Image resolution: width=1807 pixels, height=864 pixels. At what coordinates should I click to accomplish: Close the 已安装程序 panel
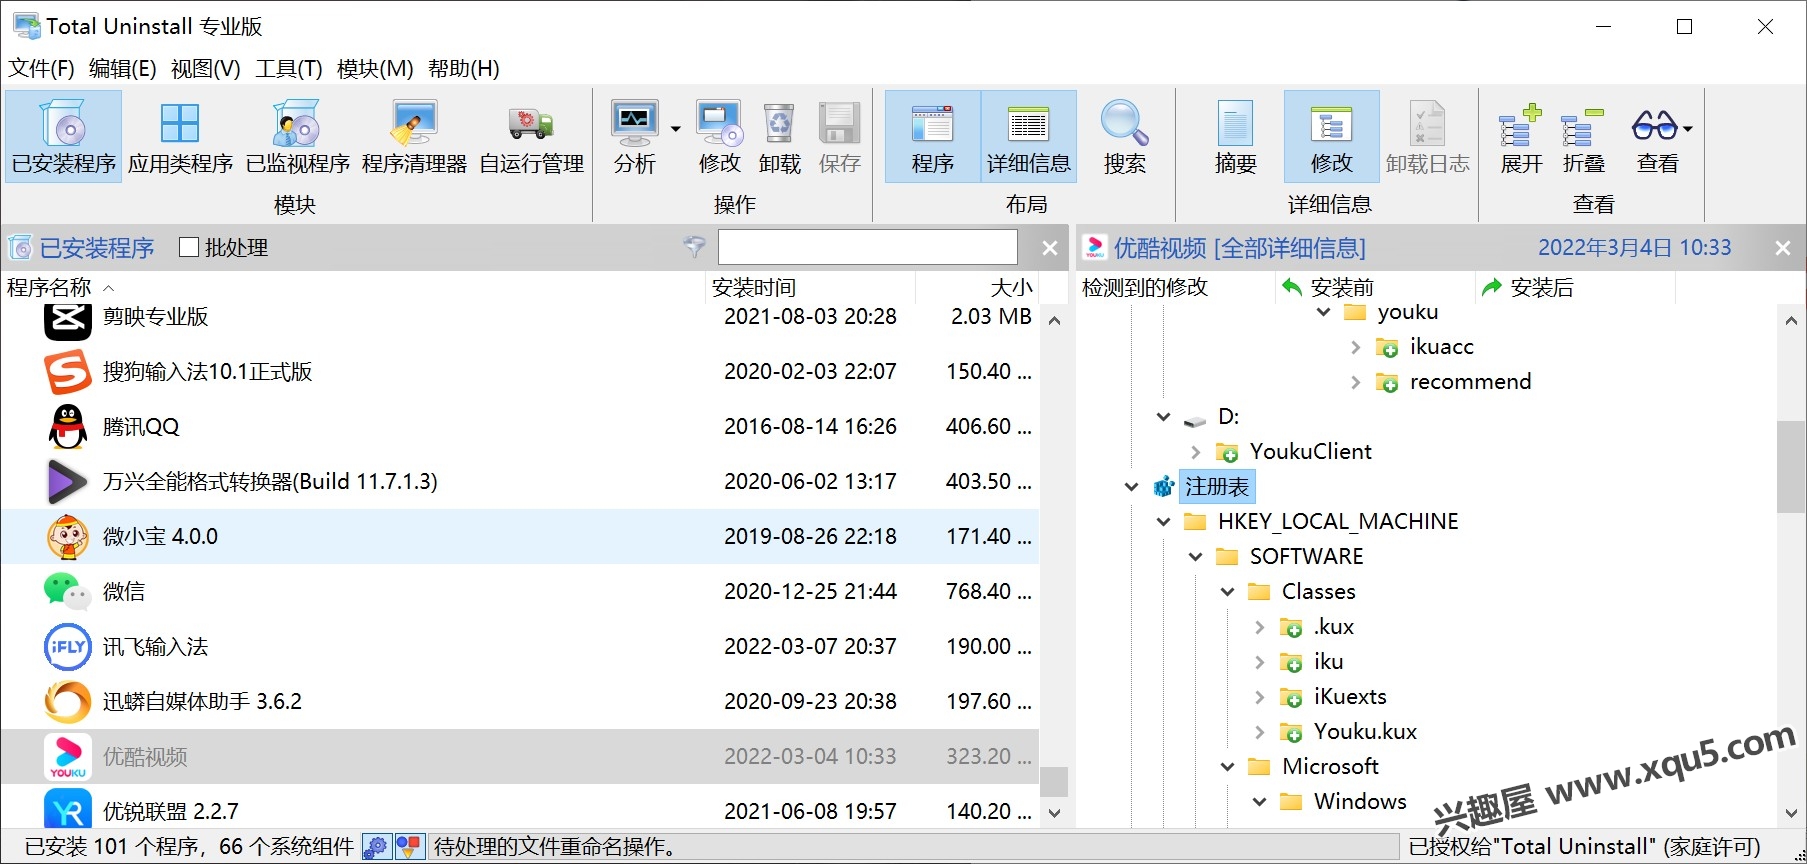[1050, 248]
